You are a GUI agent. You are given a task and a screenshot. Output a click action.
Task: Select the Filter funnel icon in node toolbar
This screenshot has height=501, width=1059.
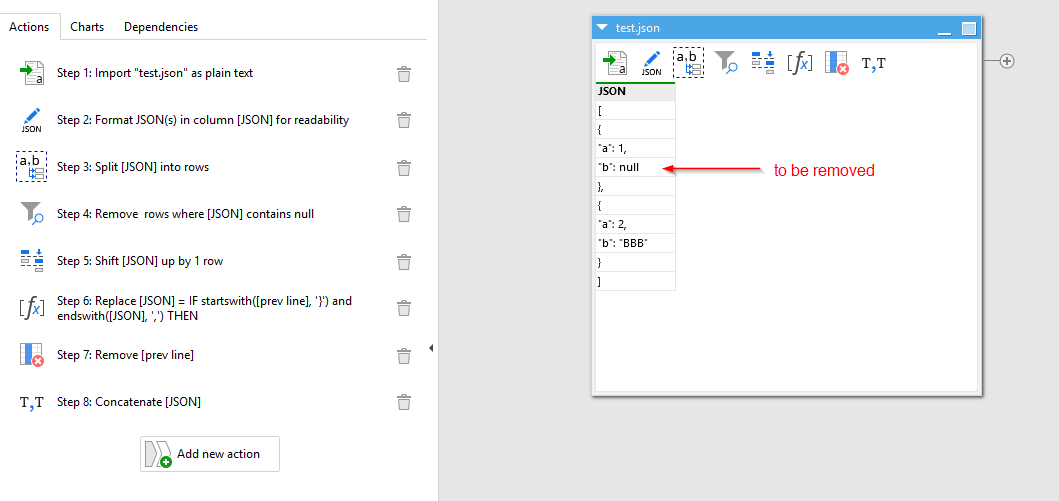click(x=726, y=62)
